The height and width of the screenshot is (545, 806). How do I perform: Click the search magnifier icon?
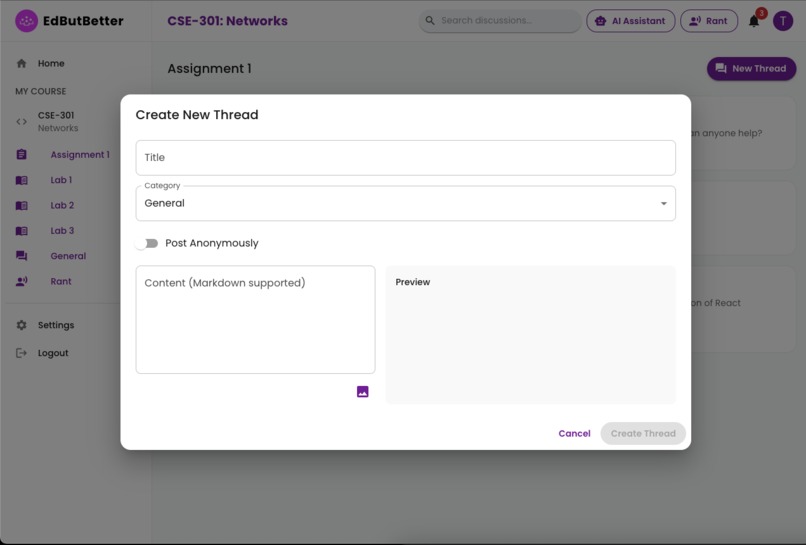click(430, 21)
